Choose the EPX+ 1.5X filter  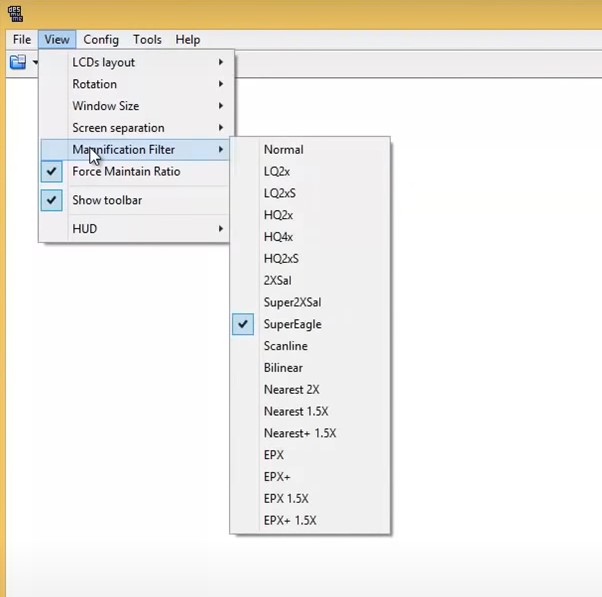tap(290, 520)
